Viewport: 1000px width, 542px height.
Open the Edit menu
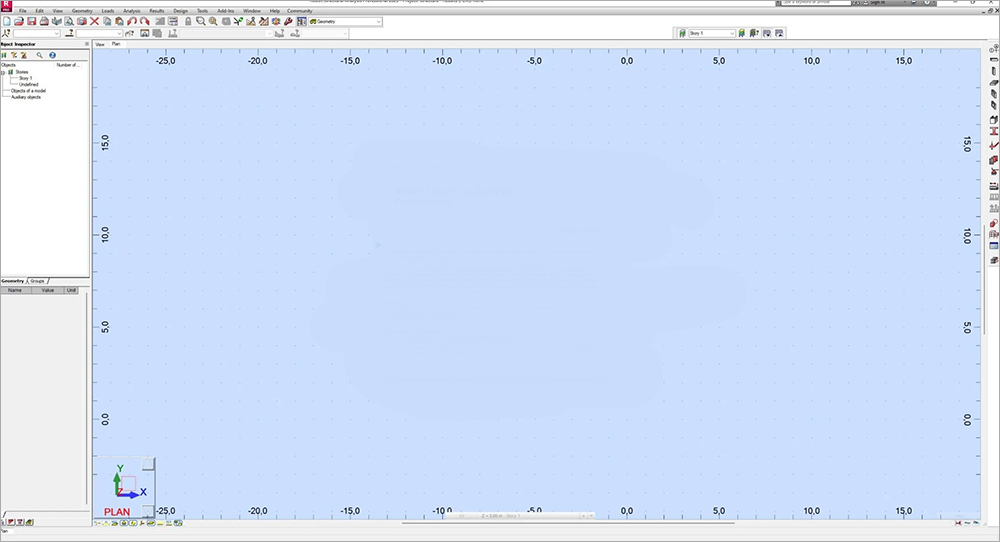point(40,11)
